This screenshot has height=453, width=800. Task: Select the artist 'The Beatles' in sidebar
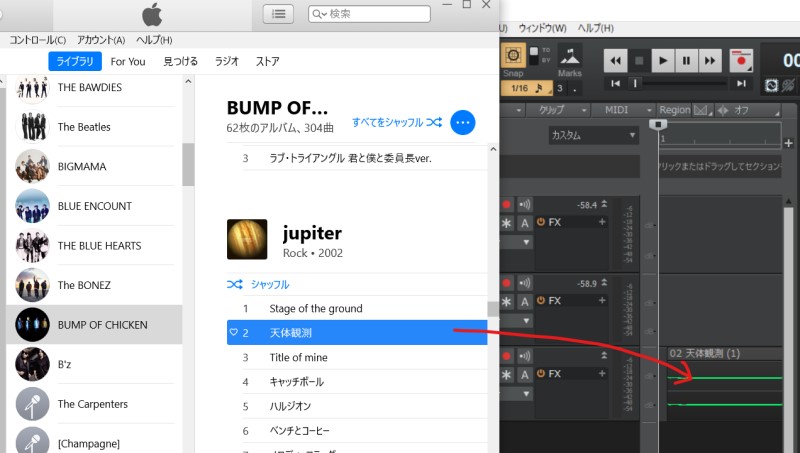coord(94,127)
